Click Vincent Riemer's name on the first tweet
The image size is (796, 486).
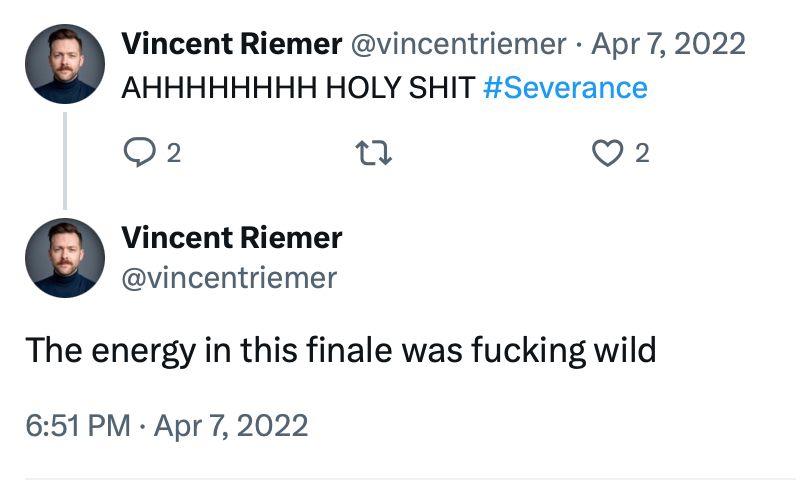click(x=230, y=44)
